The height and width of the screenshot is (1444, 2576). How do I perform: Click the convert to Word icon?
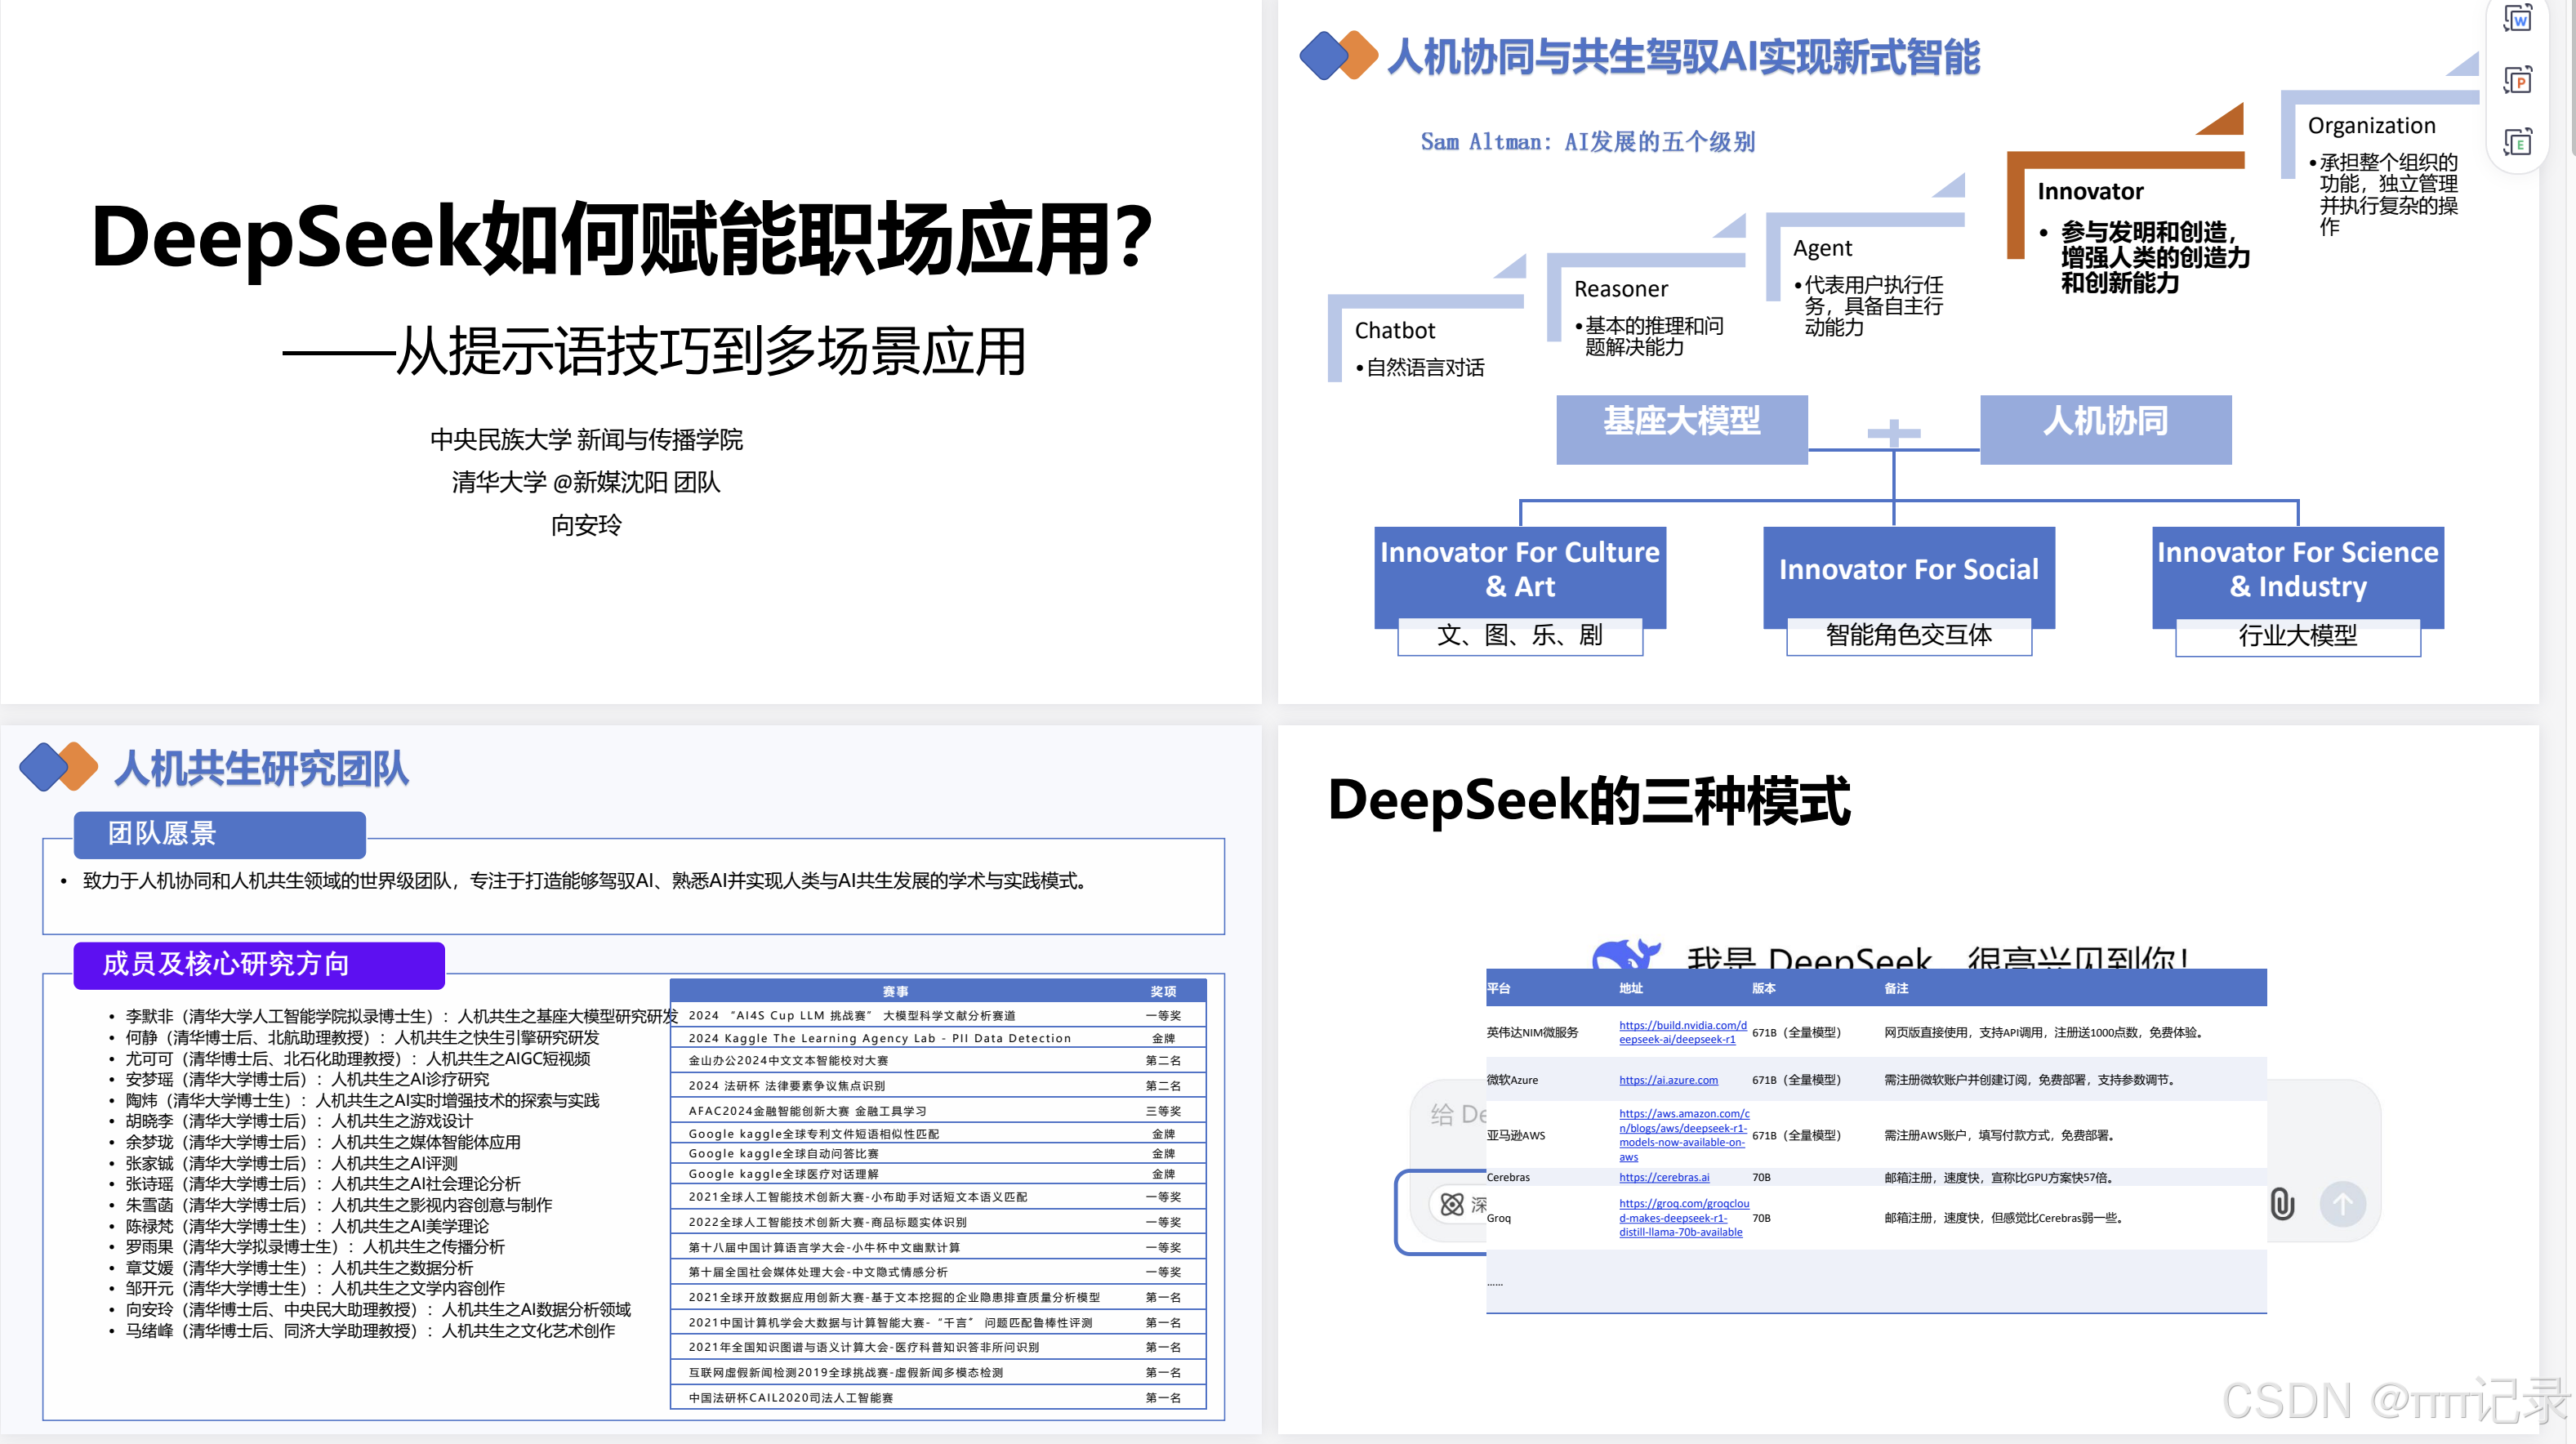pyautogui.click(x=2517, y=20)
